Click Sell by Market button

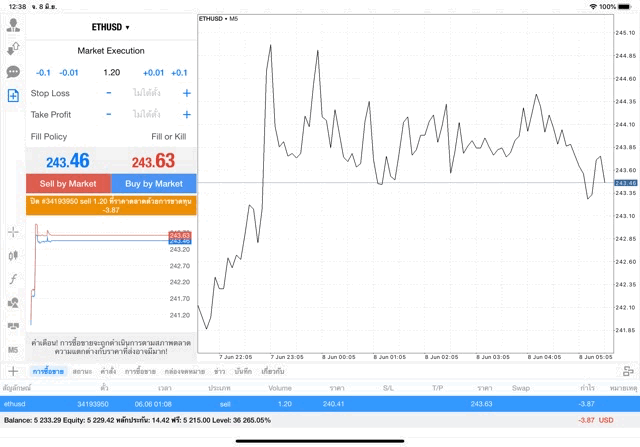[x=68, y=183]
